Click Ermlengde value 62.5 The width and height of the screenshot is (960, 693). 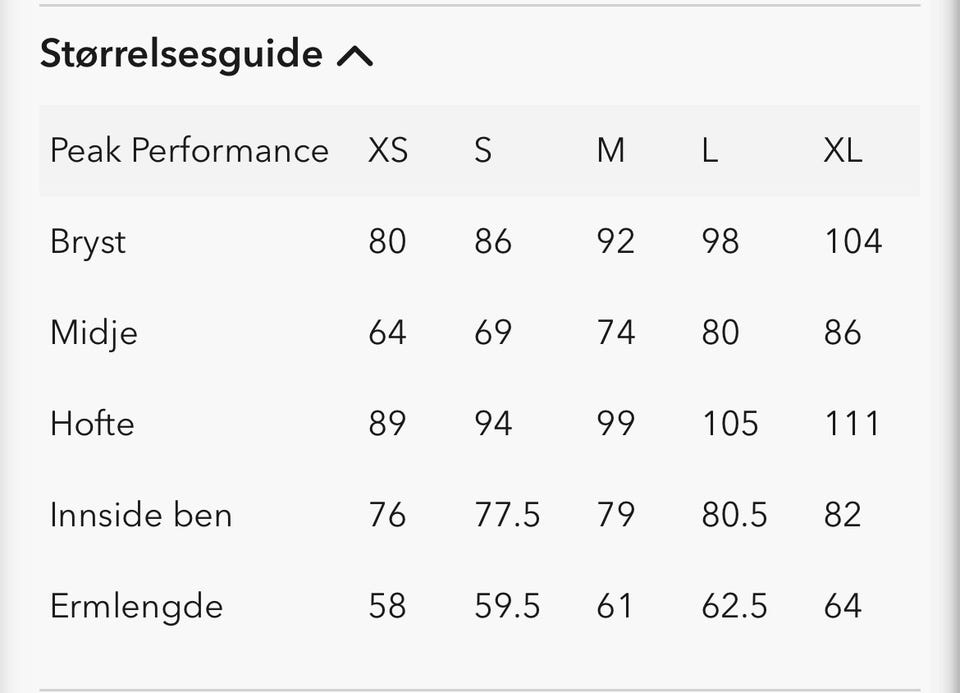coord(734,606)
